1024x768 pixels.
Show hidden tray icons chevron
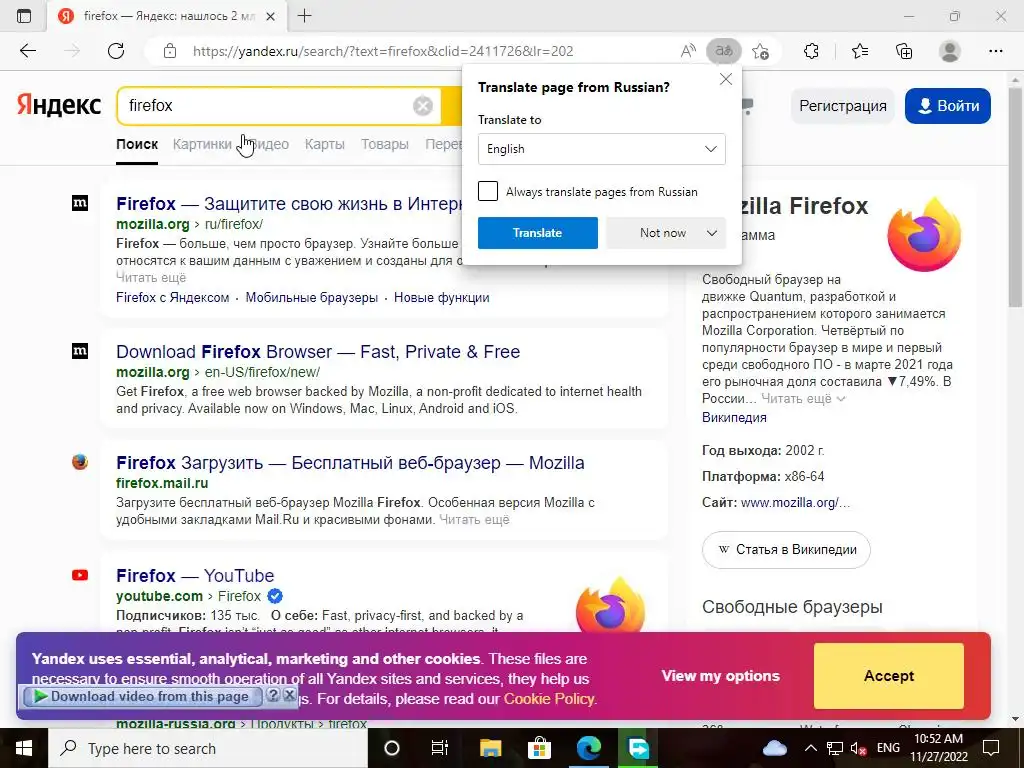tap(810, 748)
